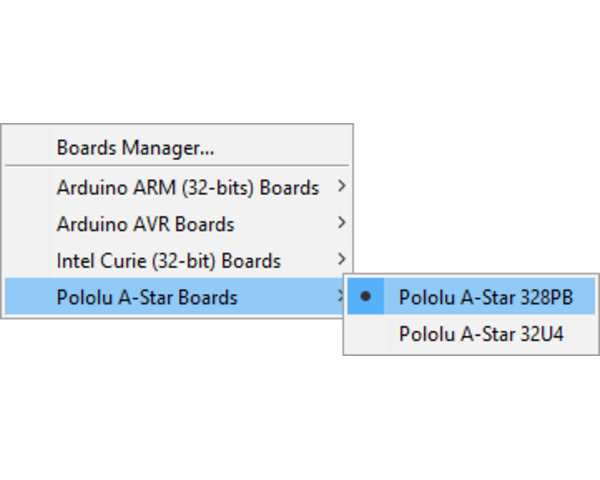Choose Pololu A-Star 328PB board
Viewport: 600px width, 480px height.
pos(471,297)
